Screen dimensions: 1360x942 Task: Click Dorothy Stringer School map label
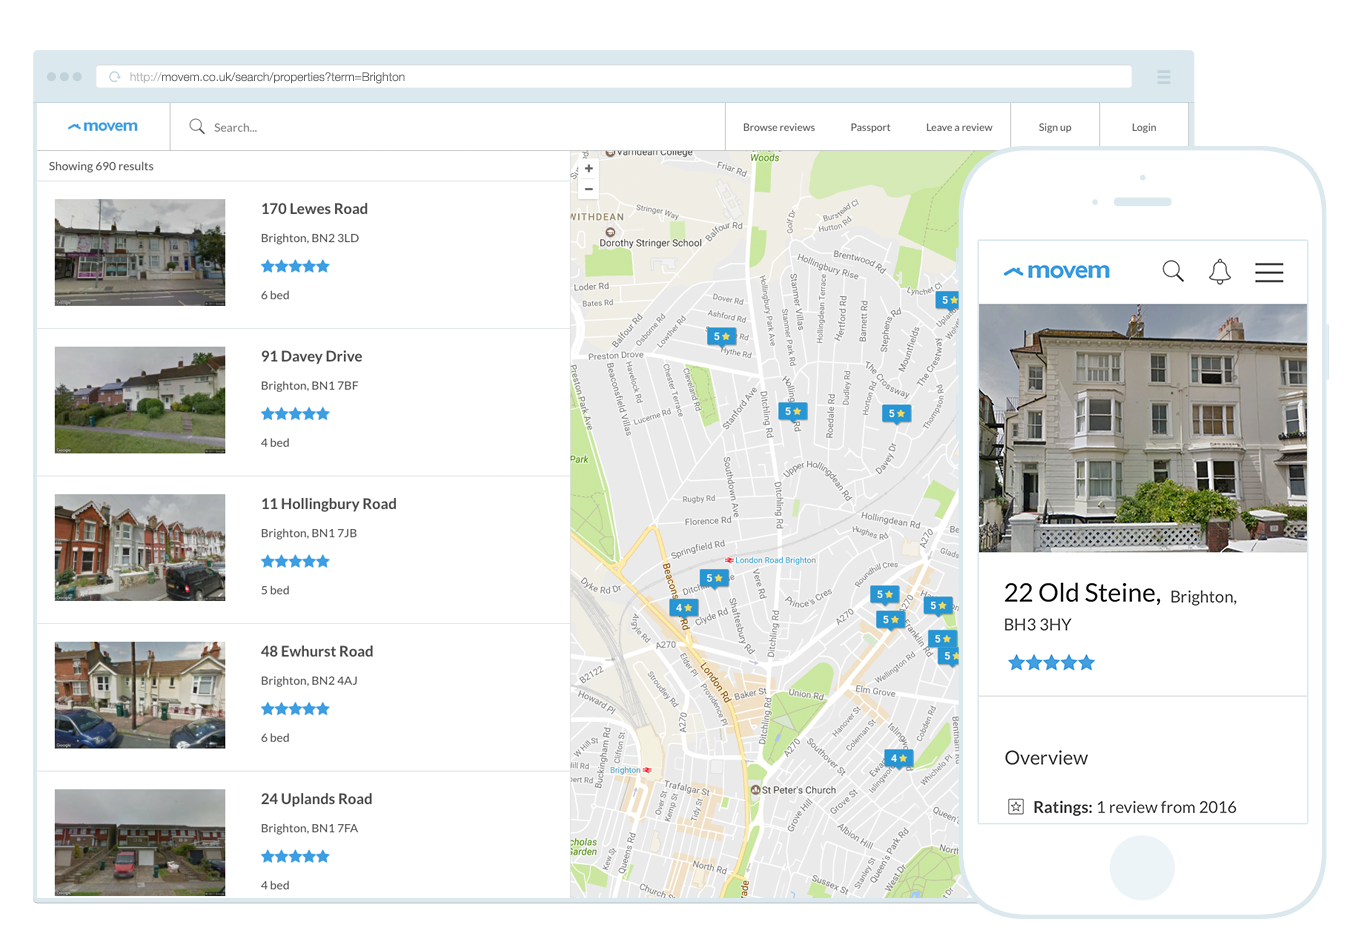click(650, 243)
